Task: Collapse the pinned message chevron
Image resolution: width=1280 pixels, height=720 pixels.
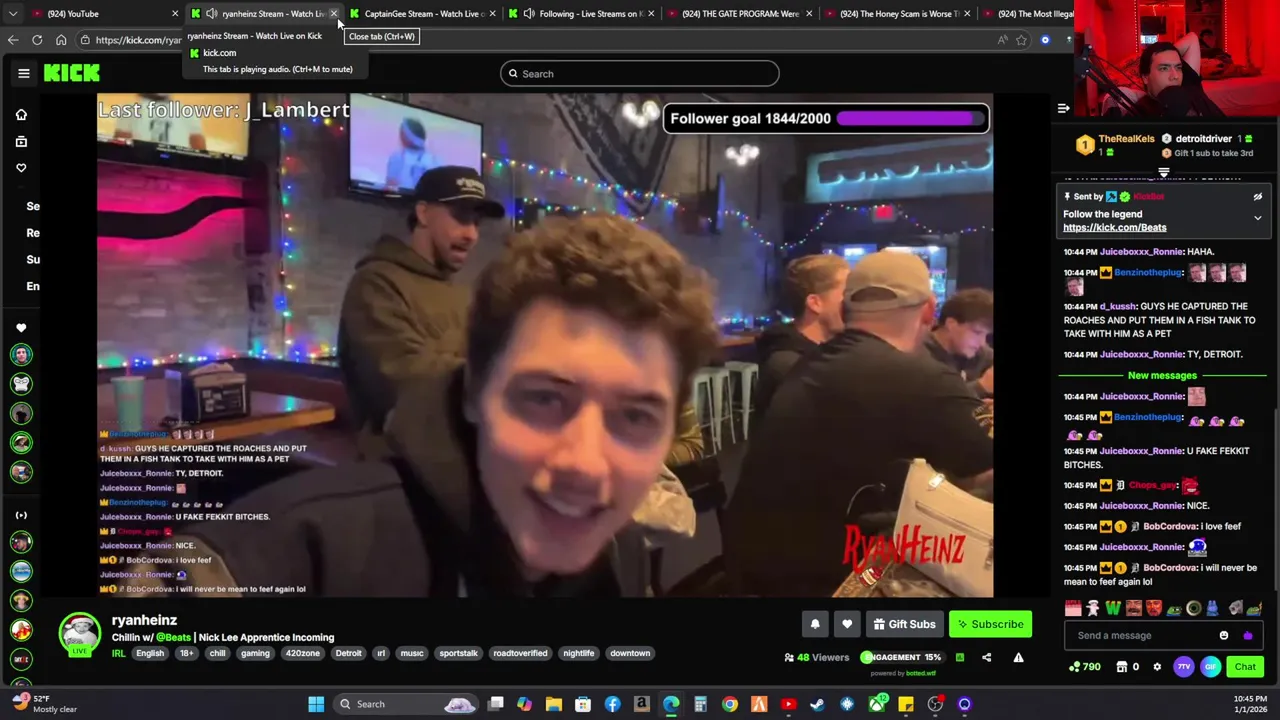Action: (1258, 217)
